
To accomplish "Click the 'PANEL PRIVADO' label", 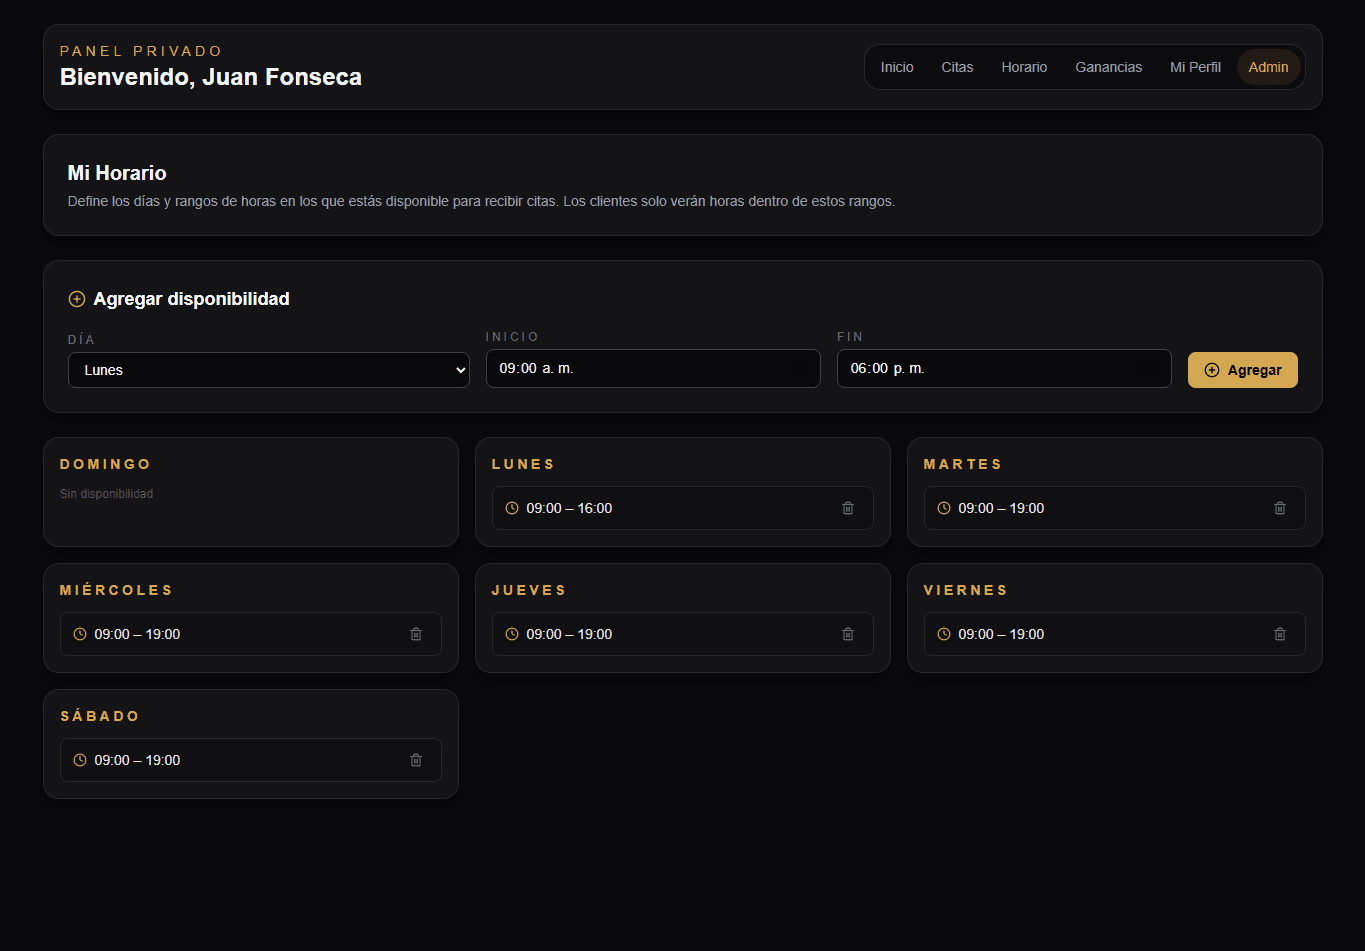I will pyautogui.click(x=141, y=51).
